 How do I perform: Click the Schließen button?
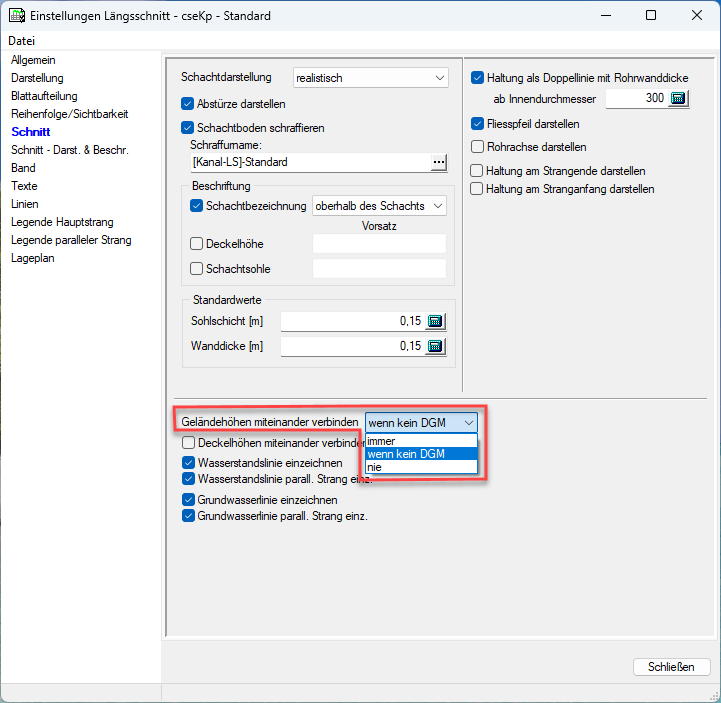(671, 667)
